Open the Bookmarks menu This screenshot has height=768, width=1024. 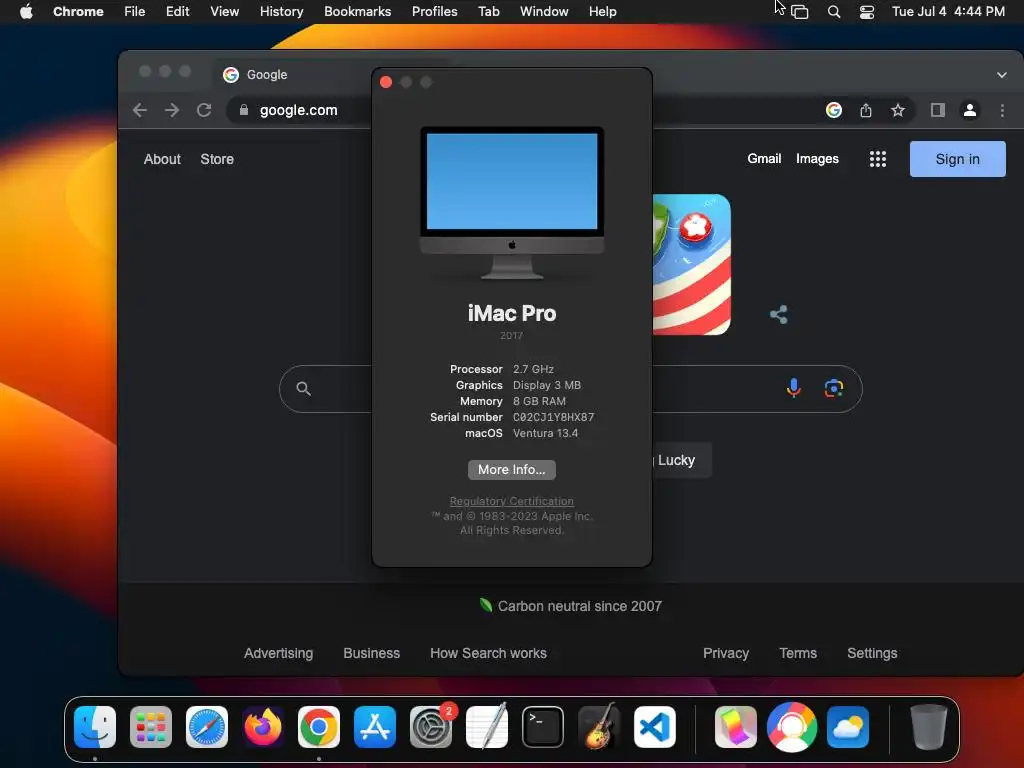pos(357,11)
